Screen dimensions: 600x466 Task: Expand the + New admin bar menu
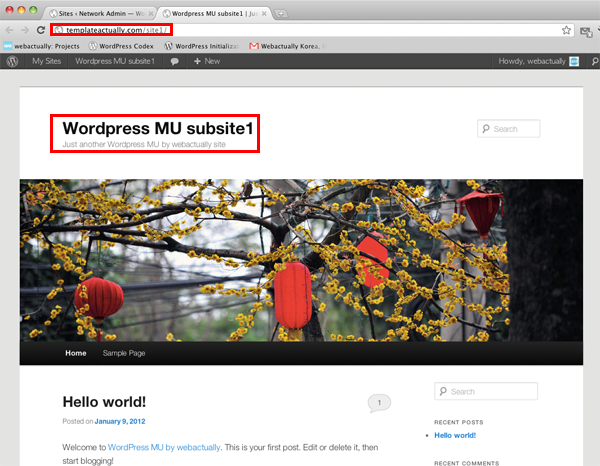point(207,62)
